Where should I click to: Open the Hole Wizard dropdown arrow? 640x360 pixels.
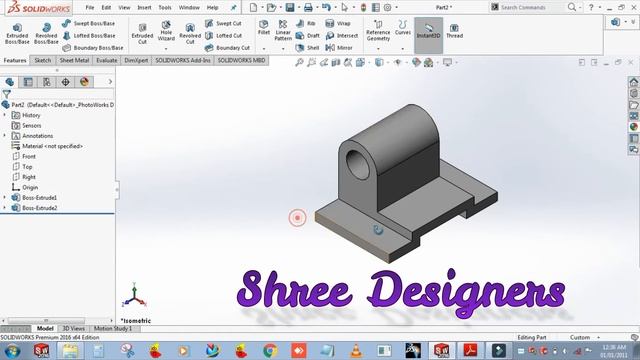tap(166, 49)
